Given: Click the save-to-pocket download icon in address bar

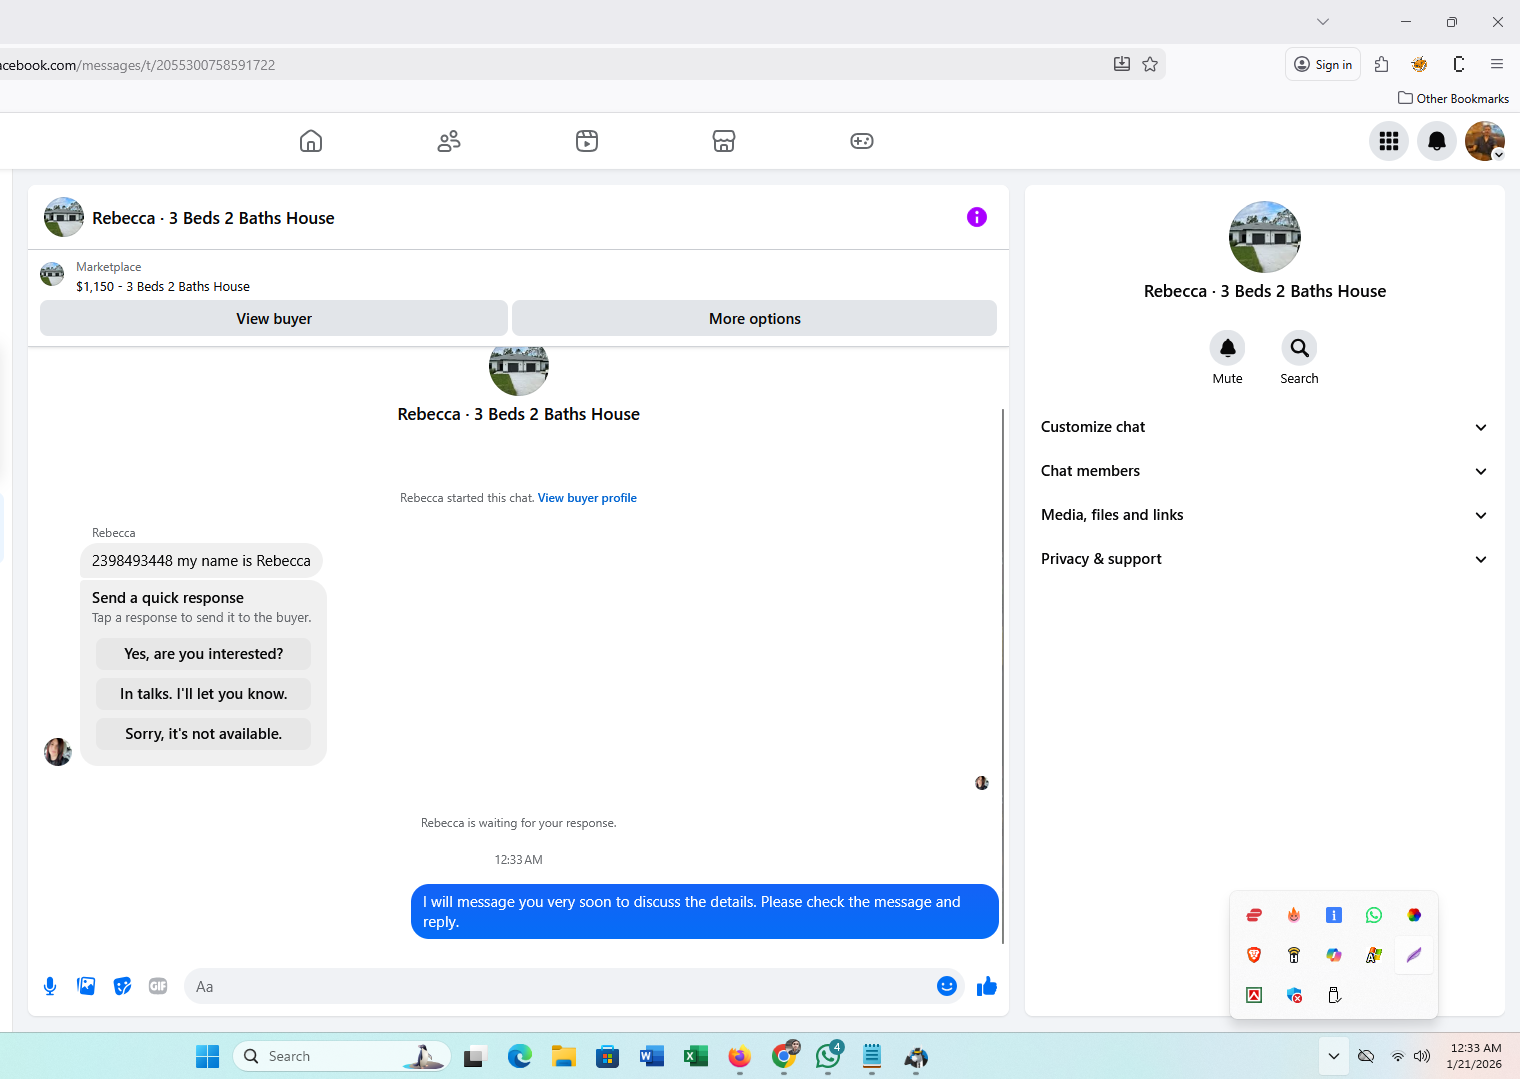Looking at the screenshot, I should (1122, 64).
